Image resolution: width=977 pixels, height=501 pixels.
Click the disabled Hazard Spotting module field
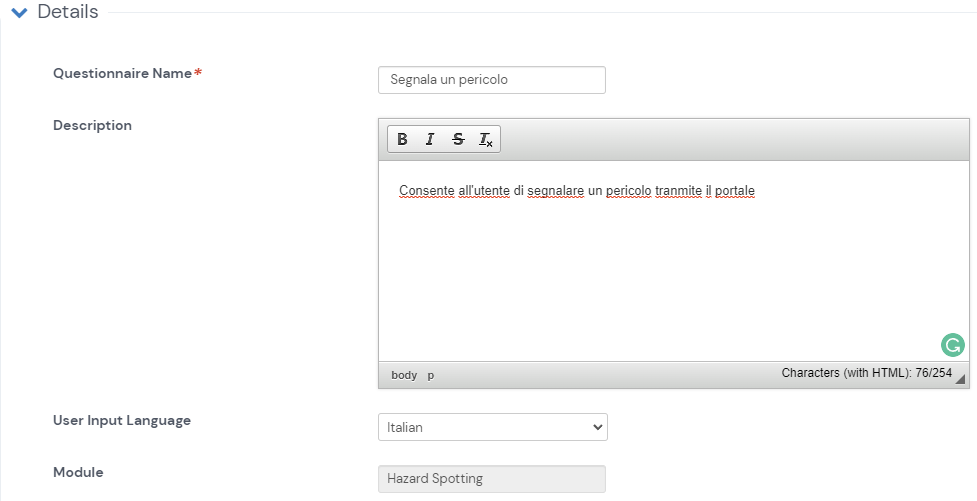[491, 479]
